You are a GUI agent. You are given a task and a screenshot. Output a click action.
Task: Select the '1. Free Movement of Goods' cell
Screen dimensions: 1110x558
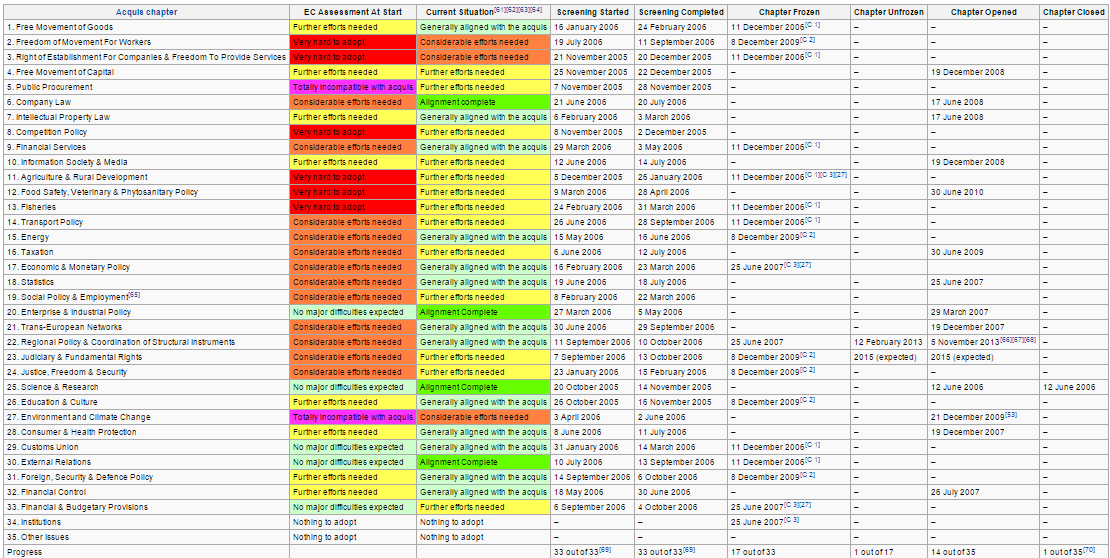(x=147, y=27)
